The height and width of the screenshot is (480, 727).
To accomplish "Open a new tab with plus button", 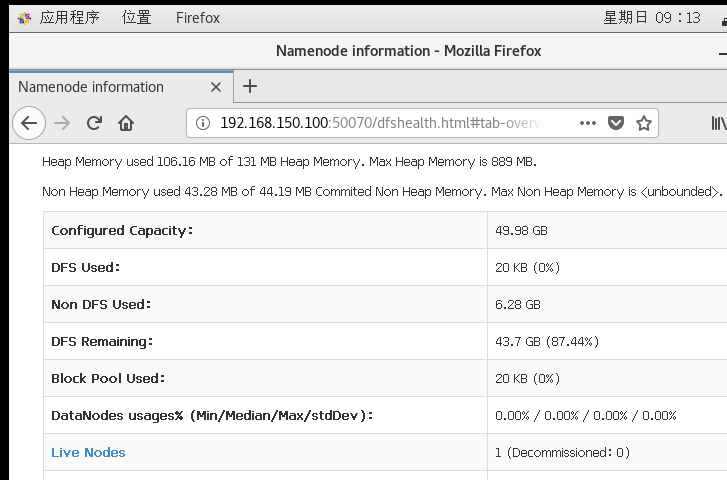I will pos(250,86).
